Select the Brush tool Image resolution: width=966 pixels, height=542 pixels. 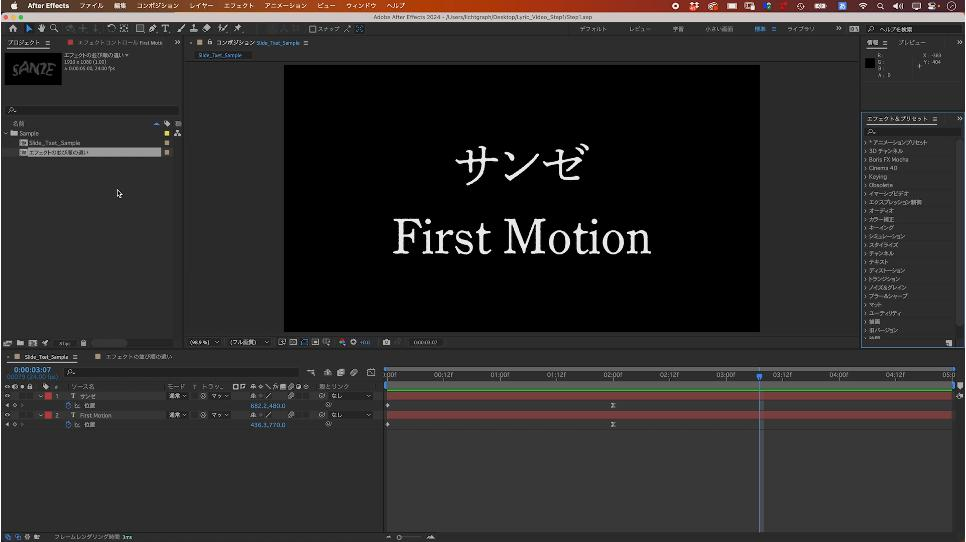tap(181, 28)
